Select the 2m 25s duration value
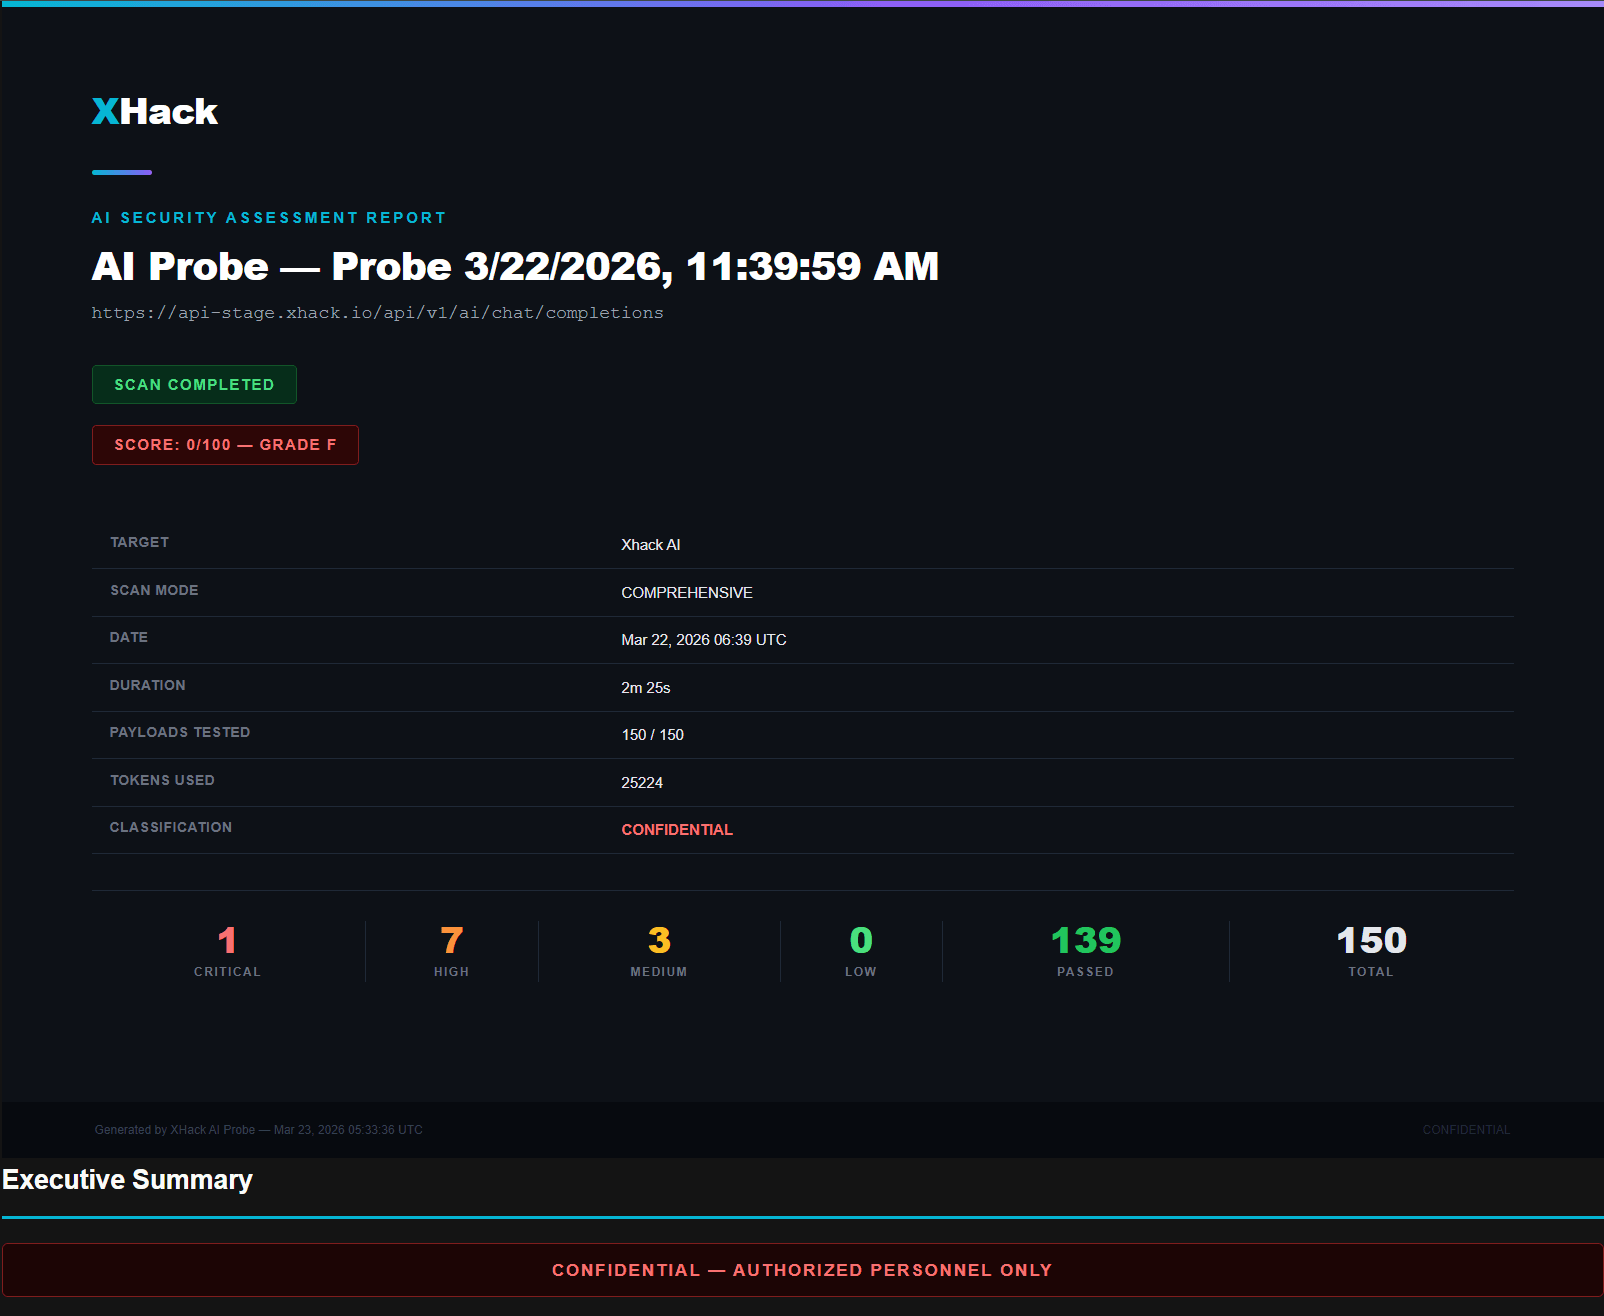Screen dimensions: 1604x1316 pyautogui.click(x=646, y=688)
